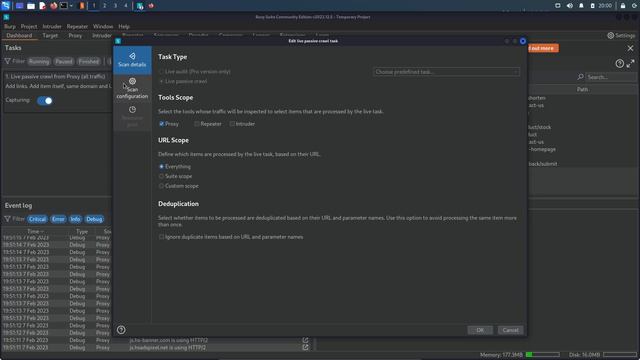Viewport: 640px width, 360px height.
Task: Toggle the Critical event log filter
Action: click(37, 219)
